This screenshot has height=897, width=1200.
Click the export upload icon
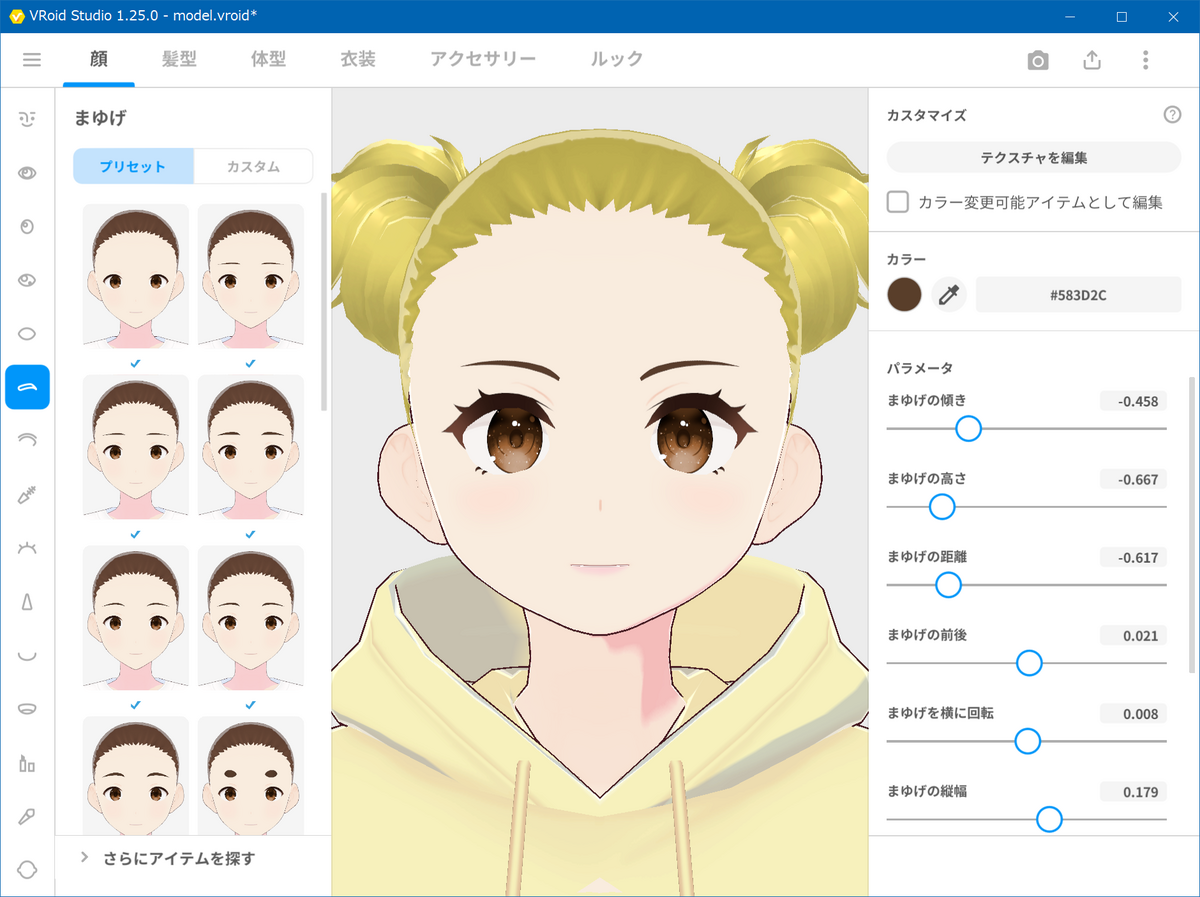[1092, 60]
